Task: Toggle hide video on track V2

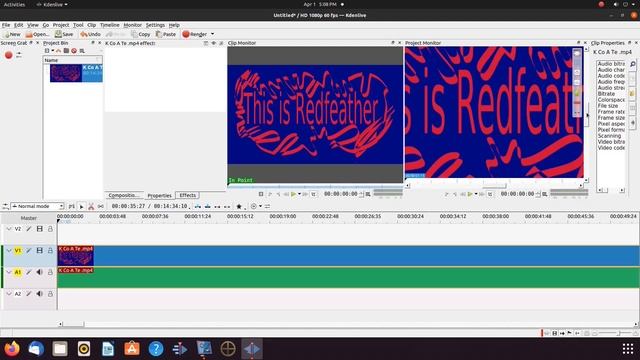Action: [40, 229]
